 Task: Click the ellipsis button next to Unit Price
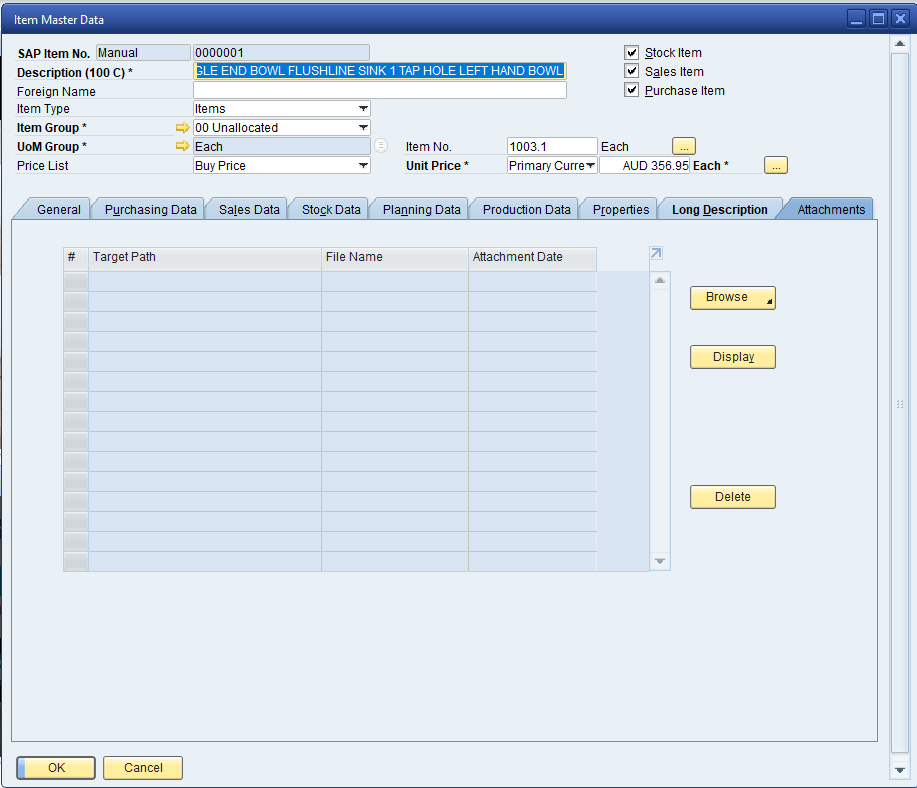coord(776,165)
